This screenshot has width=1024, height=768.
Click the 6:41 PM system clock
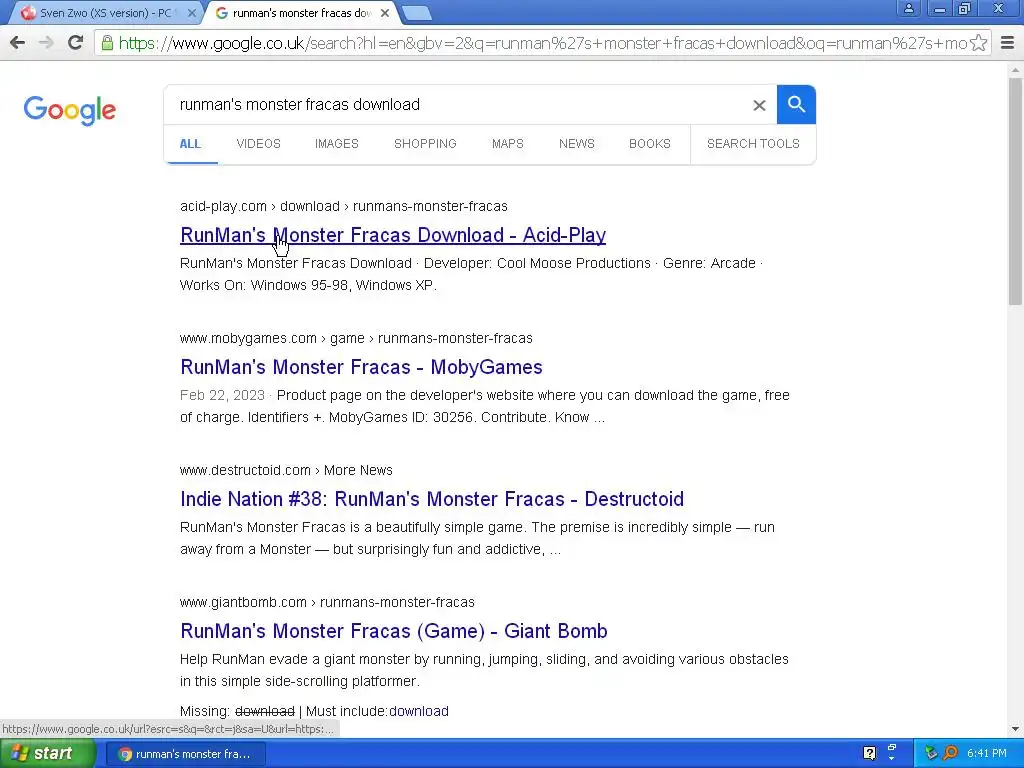987,754
